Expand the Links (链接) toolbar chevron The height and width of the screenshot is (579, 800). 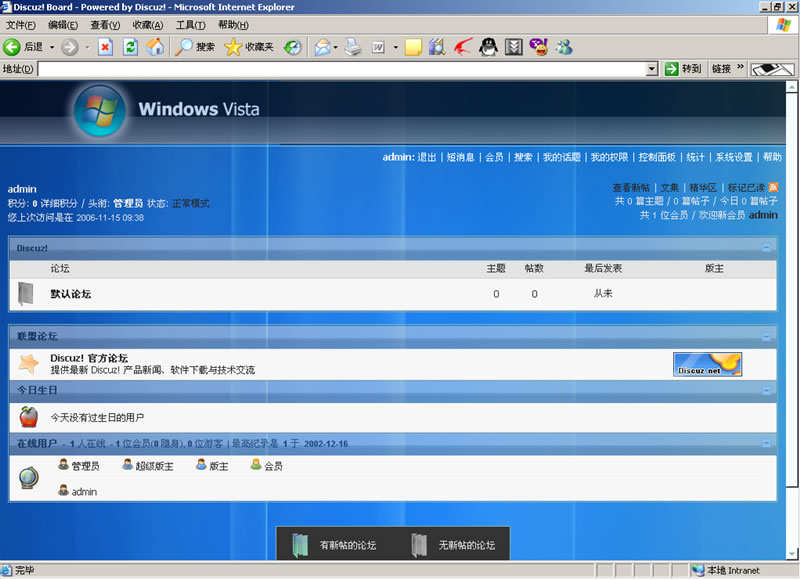pyautogui.click(x=740, y=67)
